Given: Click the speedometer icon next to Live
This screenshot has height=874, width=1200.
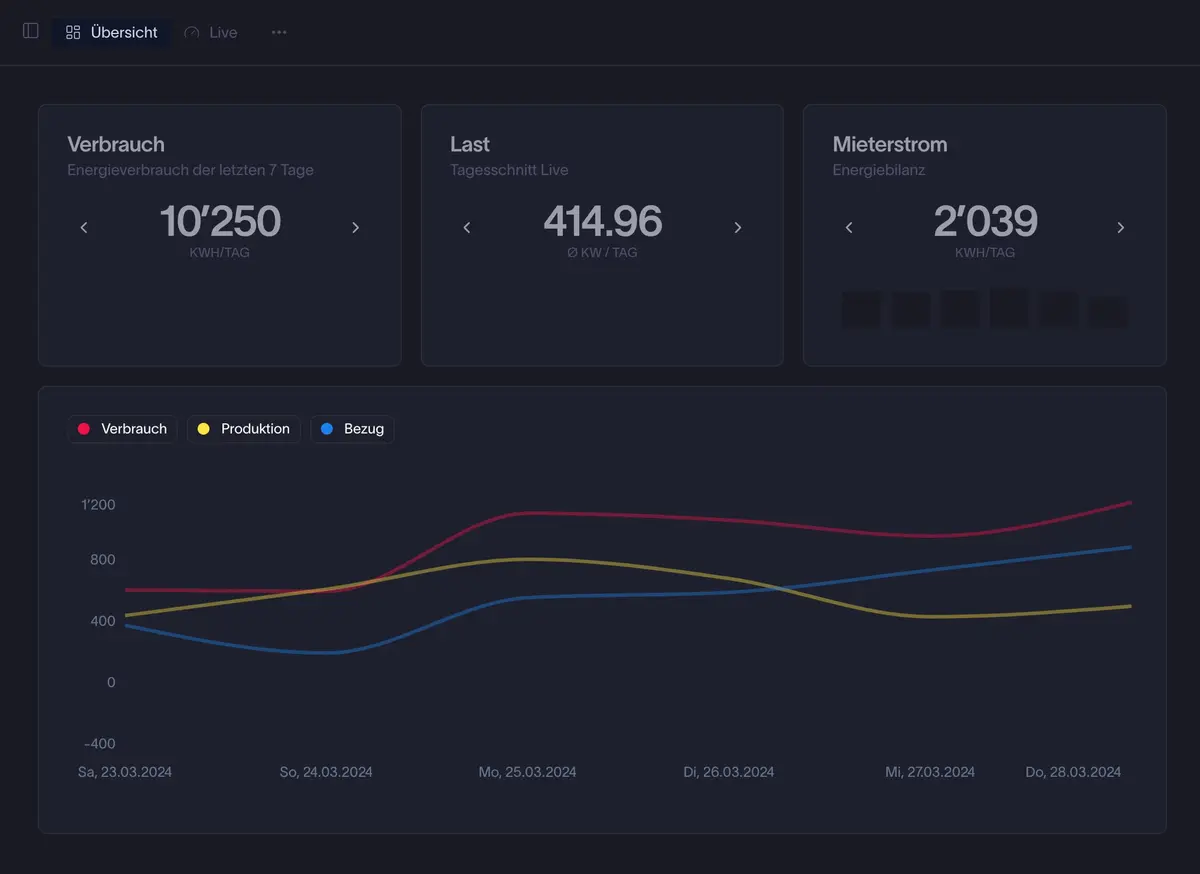Looking at the screenshot, I should click(x=190, y=31).
